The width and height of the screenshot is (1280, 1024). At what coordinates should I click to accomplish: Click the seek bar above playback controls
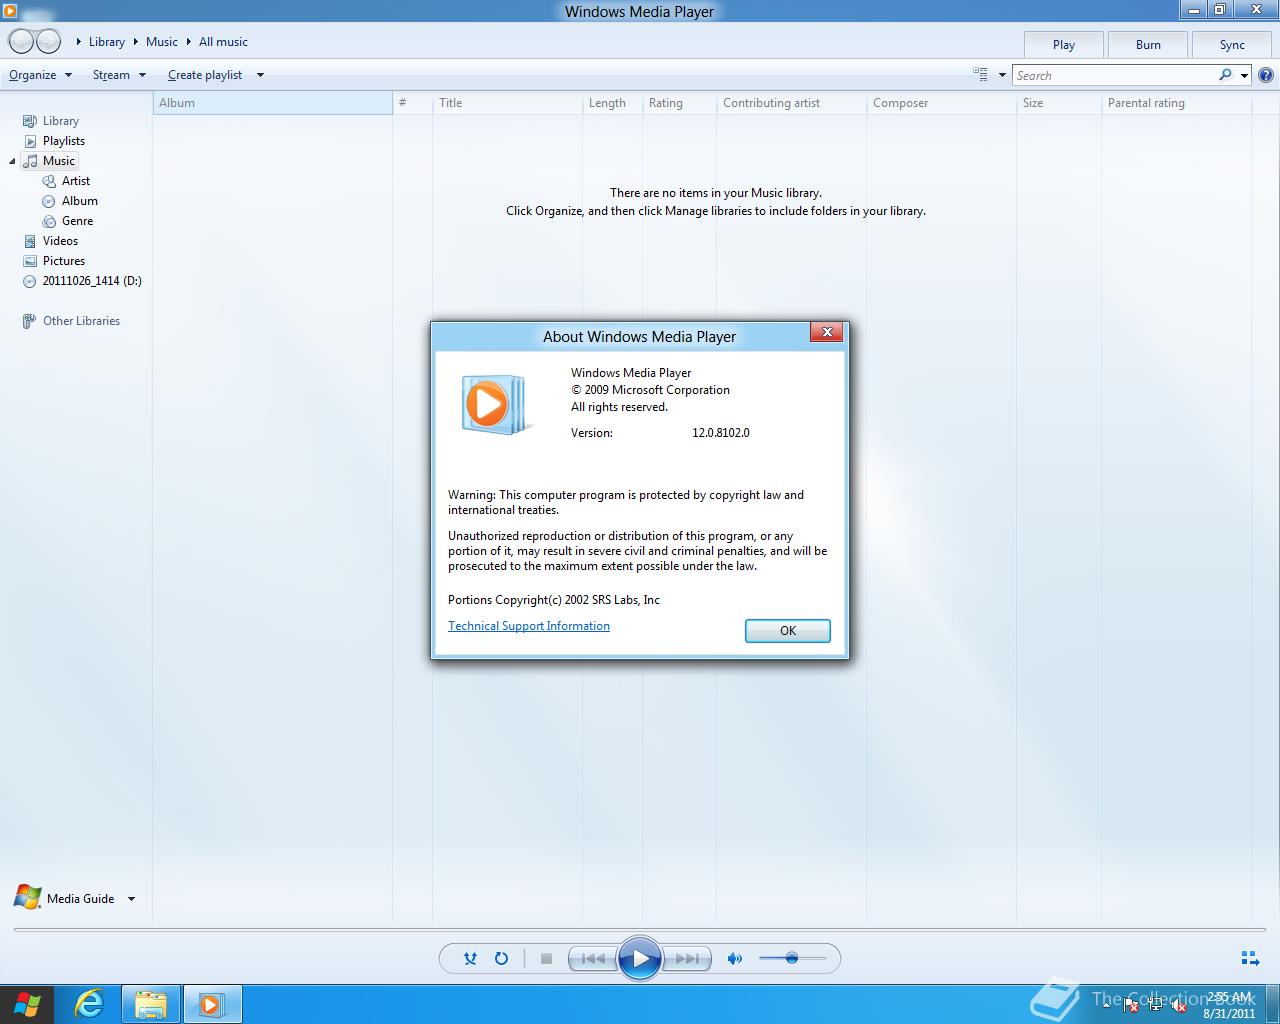(x=640, y=929)
